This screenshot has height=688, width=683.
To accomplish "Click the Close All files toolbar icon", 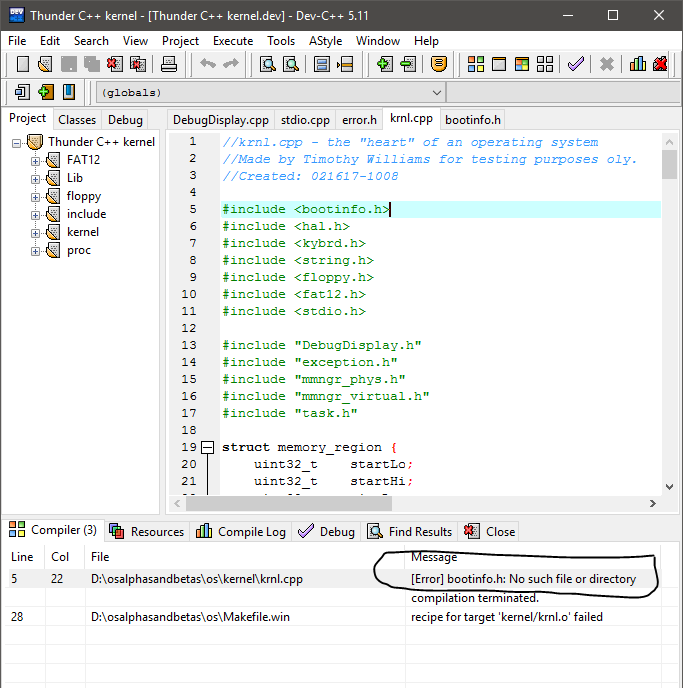I will 138,64.
